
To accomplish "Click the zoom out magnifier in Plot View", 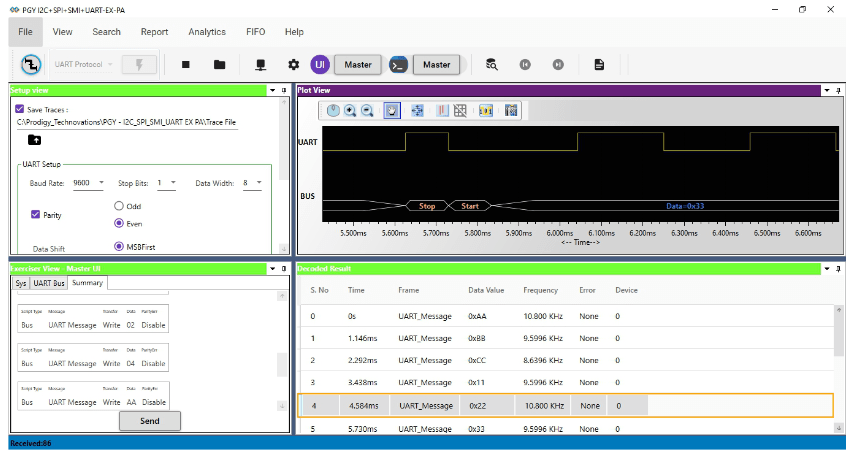I will click(x=368, y=110).
